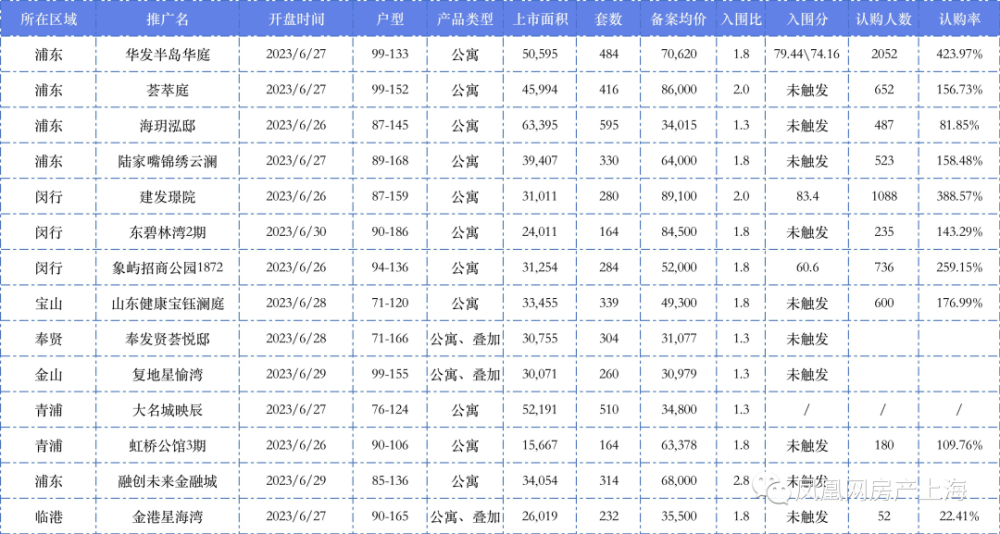Screen dimensions: 1000x534
Task: Click the 86,000 average price cell
Action: tap(678, 90)
